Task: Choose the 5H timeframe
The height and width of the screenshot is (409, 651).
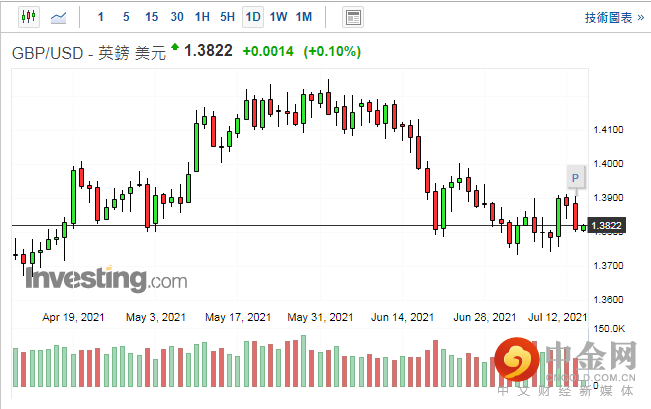Action: [227, 17]
